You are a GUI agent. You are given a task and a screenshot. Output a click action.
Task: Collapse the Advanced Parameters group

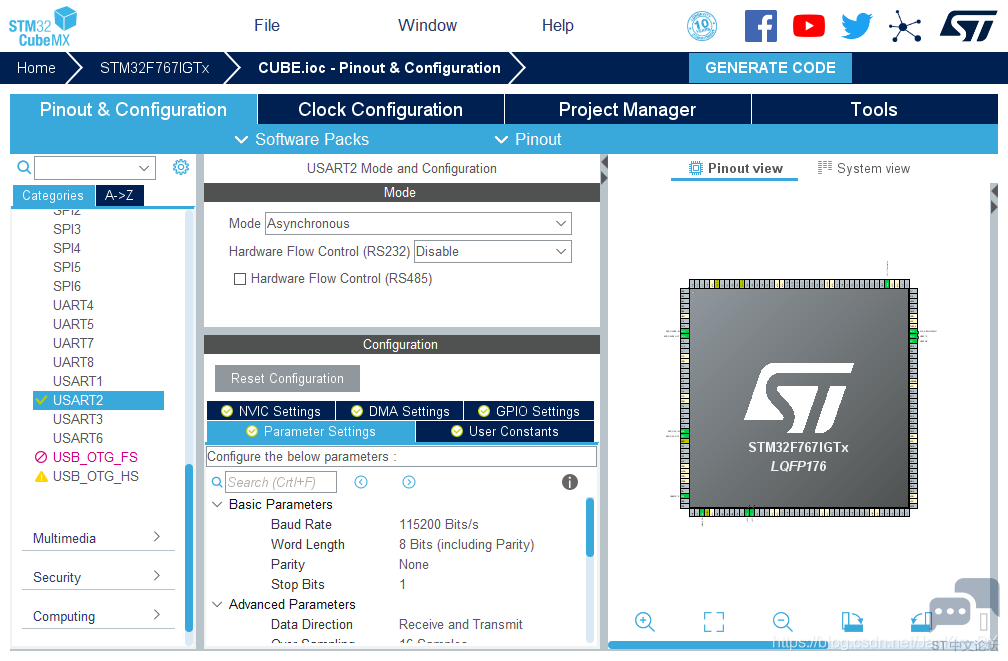[x=217, y=605]
